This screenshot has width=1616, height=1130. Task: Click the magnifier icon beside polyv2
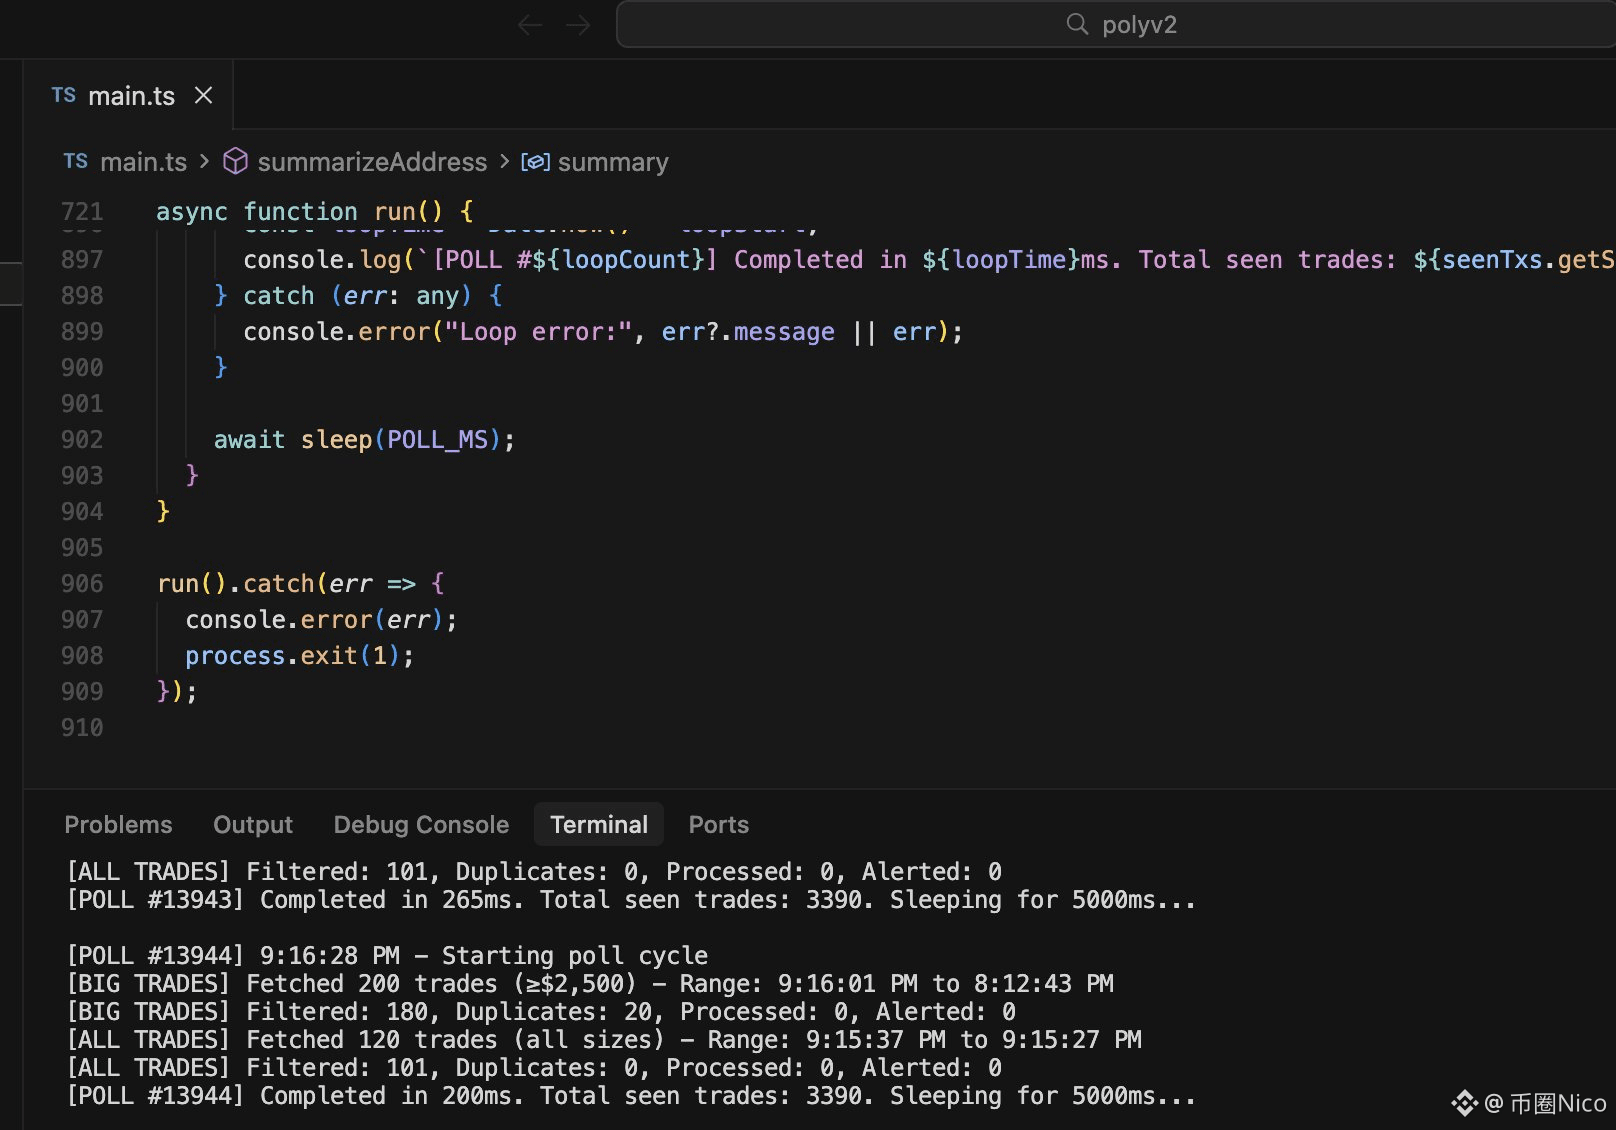pyautogui.click(x=1076, y=25)
